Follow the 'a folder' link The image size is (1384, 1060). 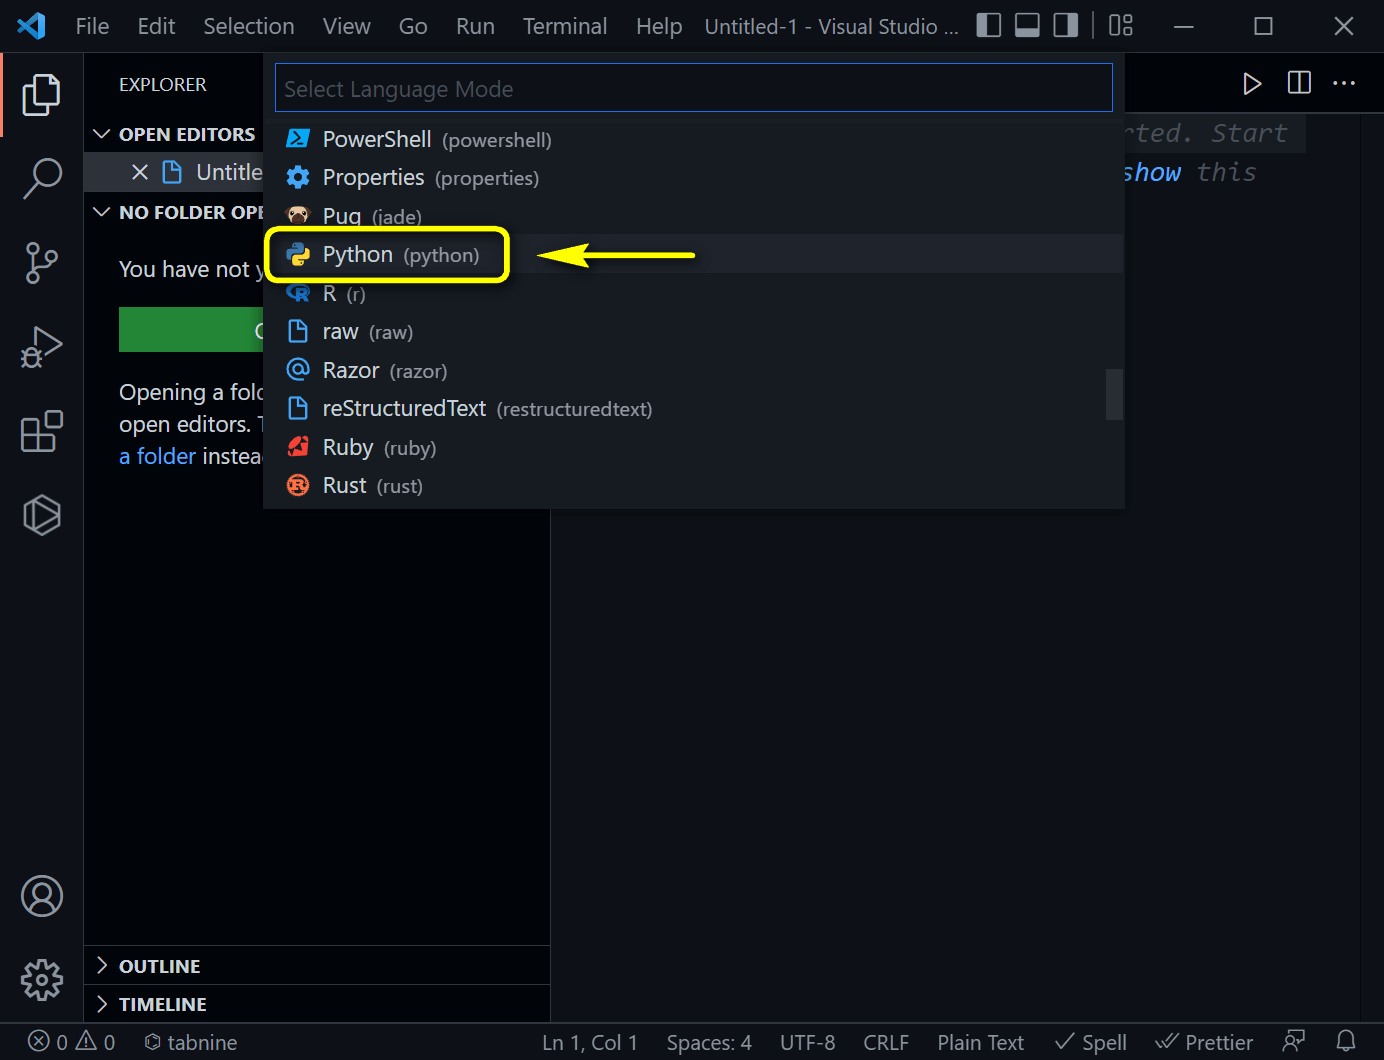(157, 456)
